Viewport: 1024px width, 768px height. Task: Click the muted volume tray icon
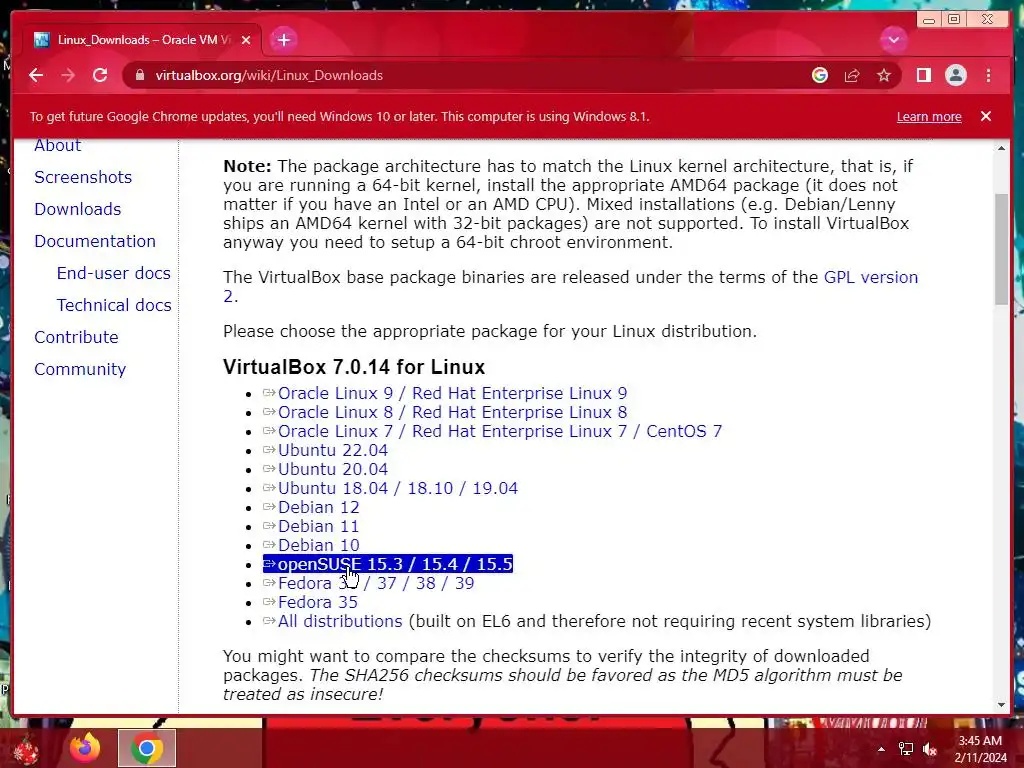point(930,749)
